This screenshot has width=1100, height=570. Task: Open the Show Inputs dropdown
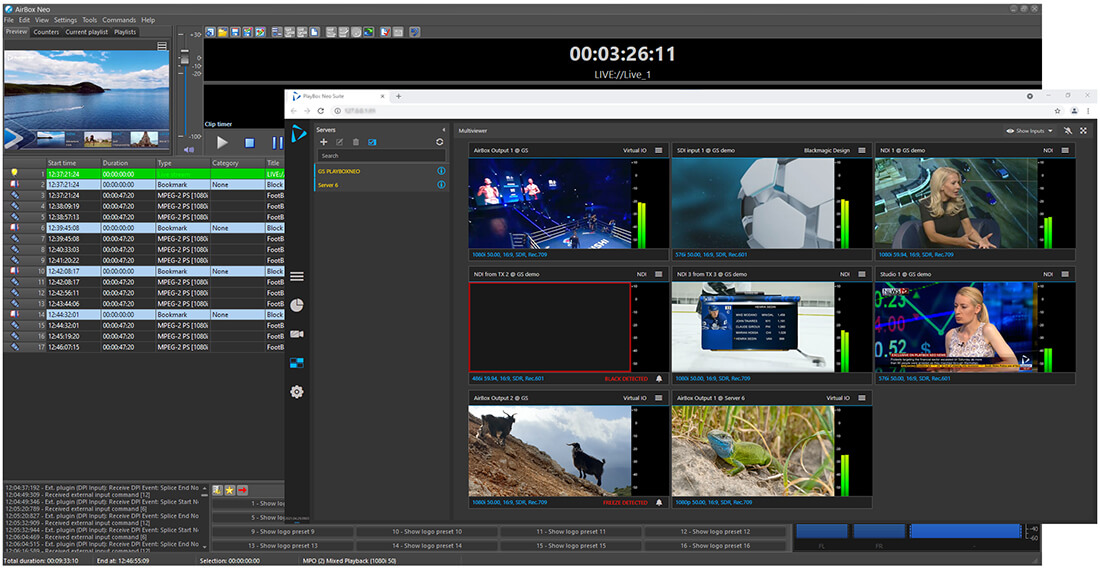coord(1029,131)
